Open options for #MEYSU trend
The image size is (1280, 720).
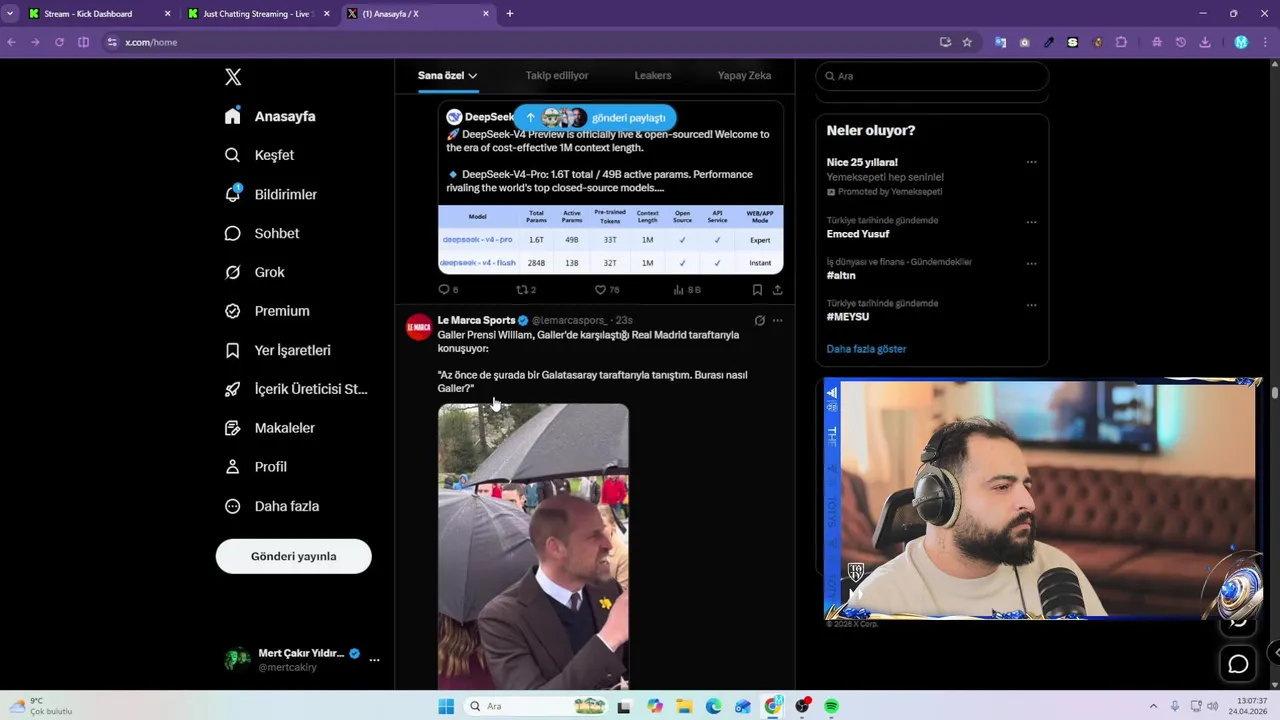1031,305
